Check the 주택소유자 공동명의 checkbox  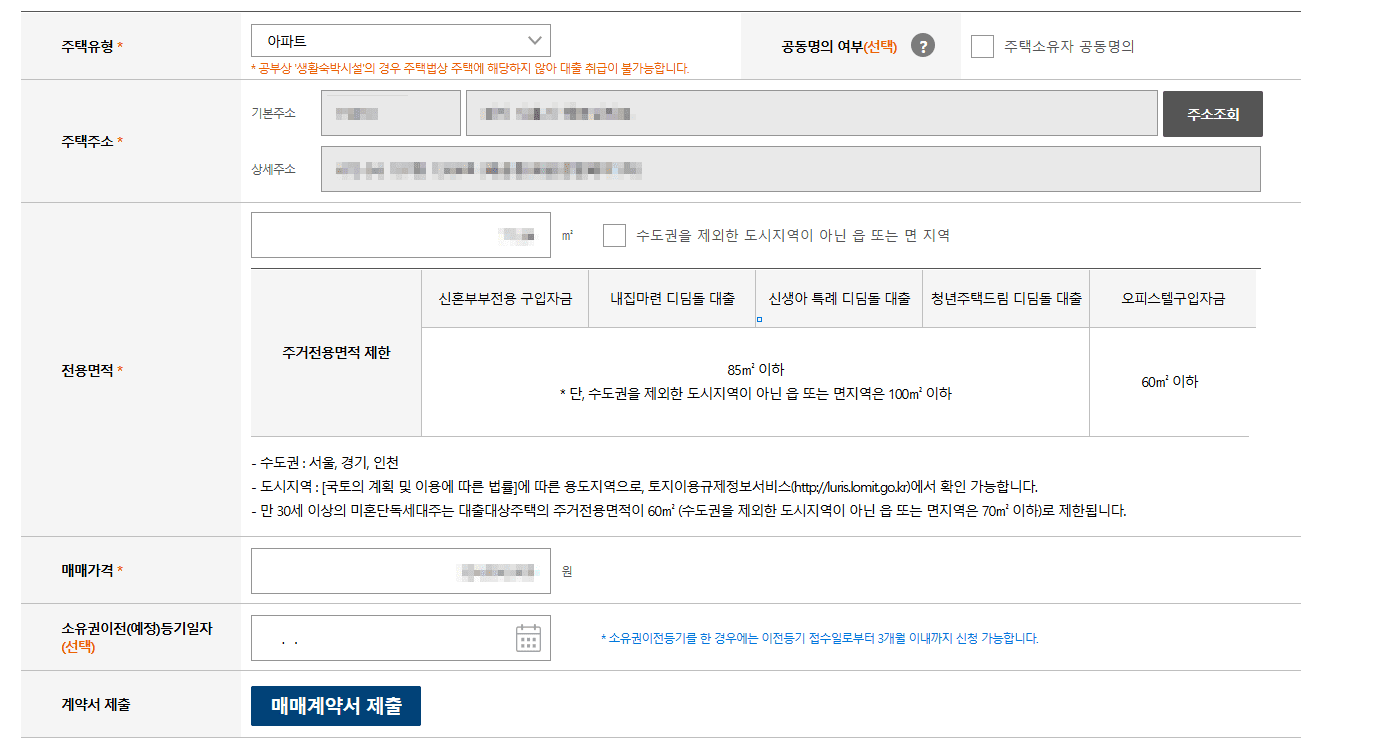[x=981, y=46]
